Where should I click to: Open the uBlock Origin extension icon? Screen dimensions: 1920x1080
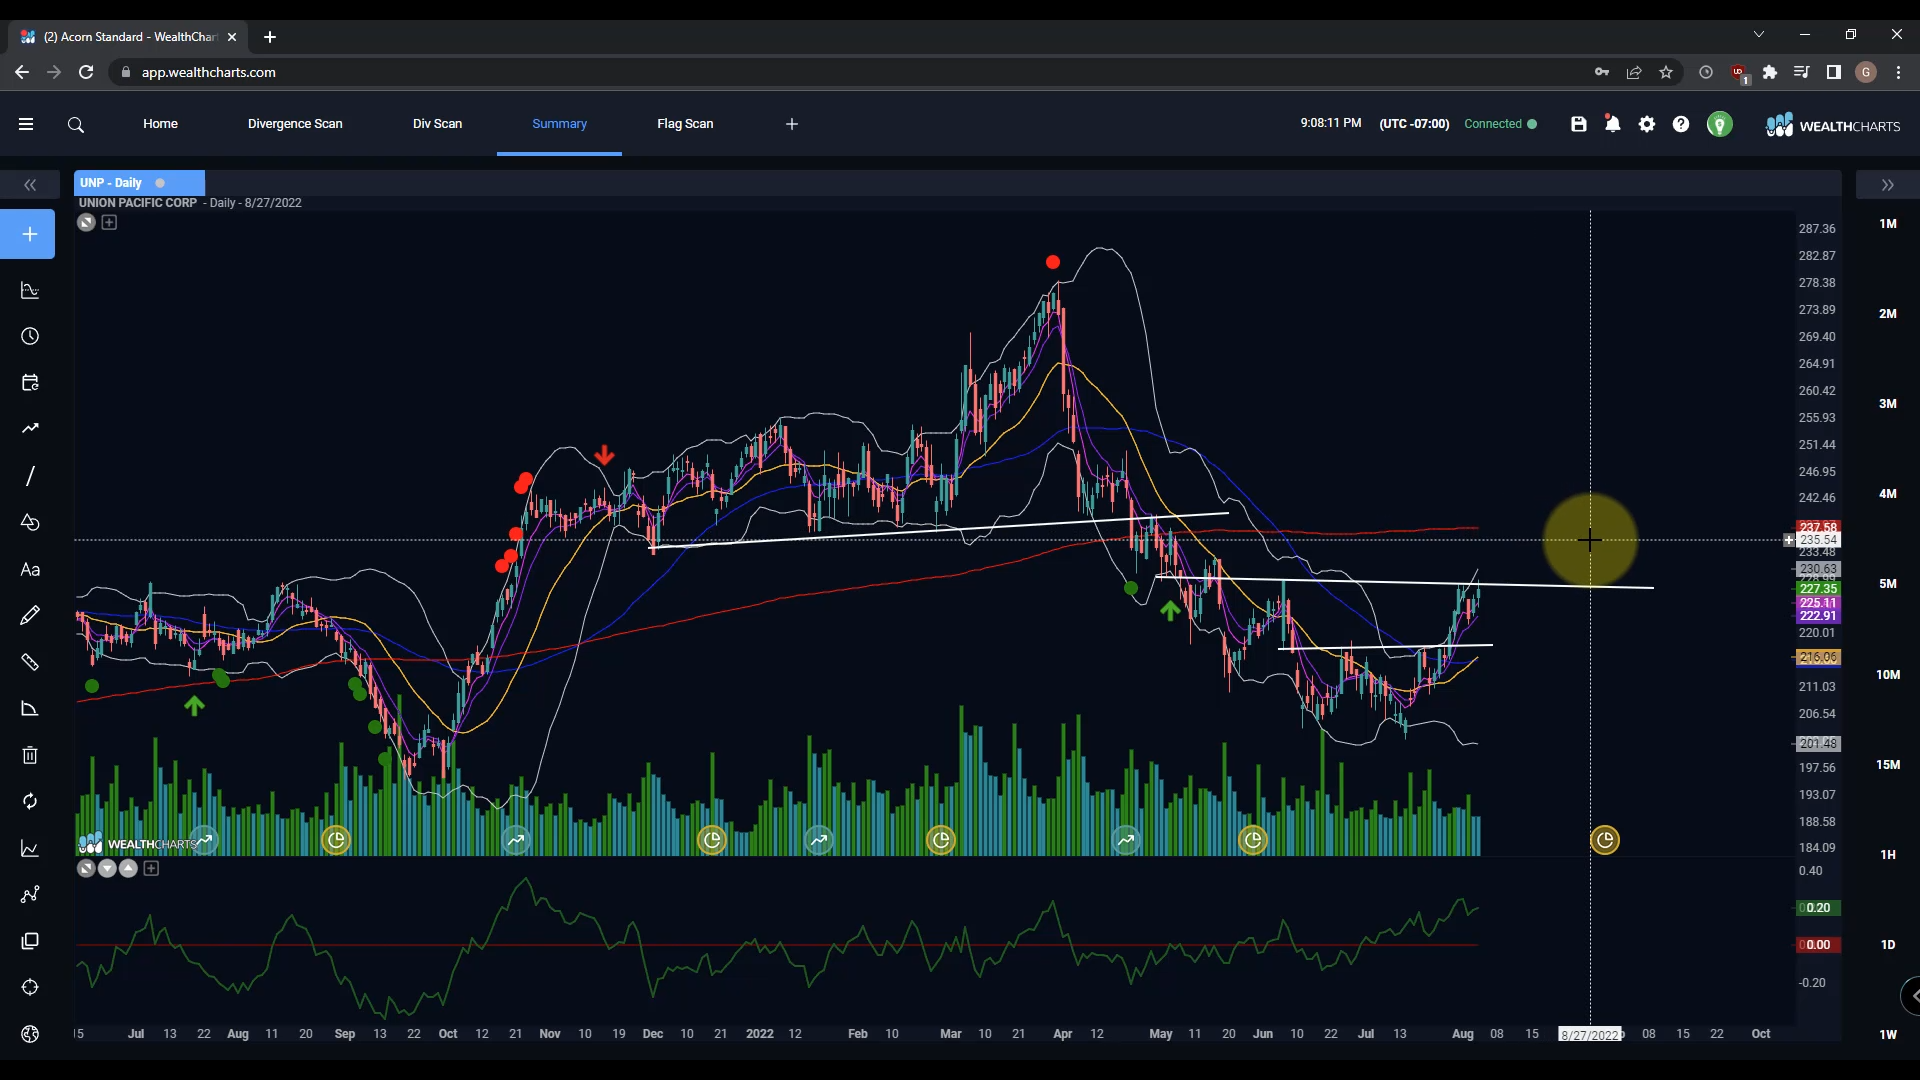pyautogui.click(x=1738, y=72)
